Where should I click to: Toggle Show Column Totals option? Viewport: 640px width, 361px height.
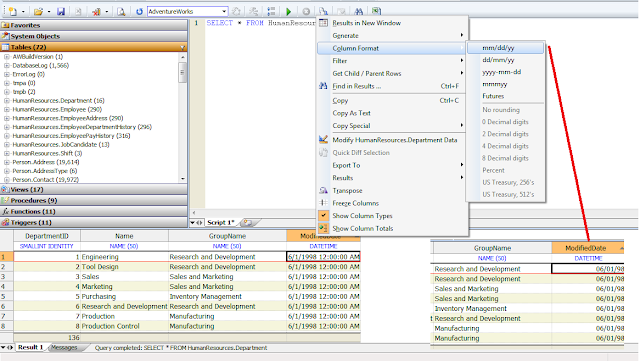pyautogui.click(x=392, y=229)
